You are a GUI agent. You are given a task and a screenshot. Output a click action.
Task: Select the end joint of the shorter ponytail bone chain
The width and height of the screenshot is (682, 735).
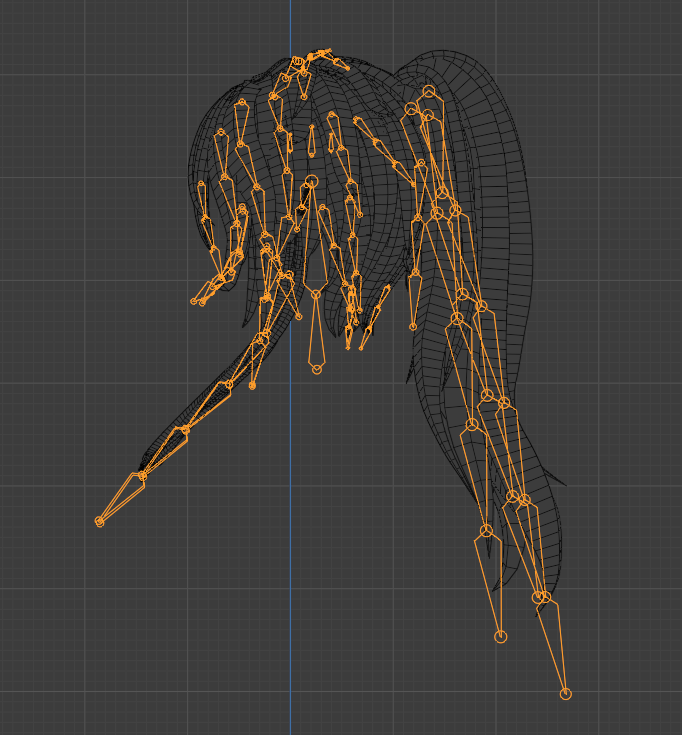(501, 637)
